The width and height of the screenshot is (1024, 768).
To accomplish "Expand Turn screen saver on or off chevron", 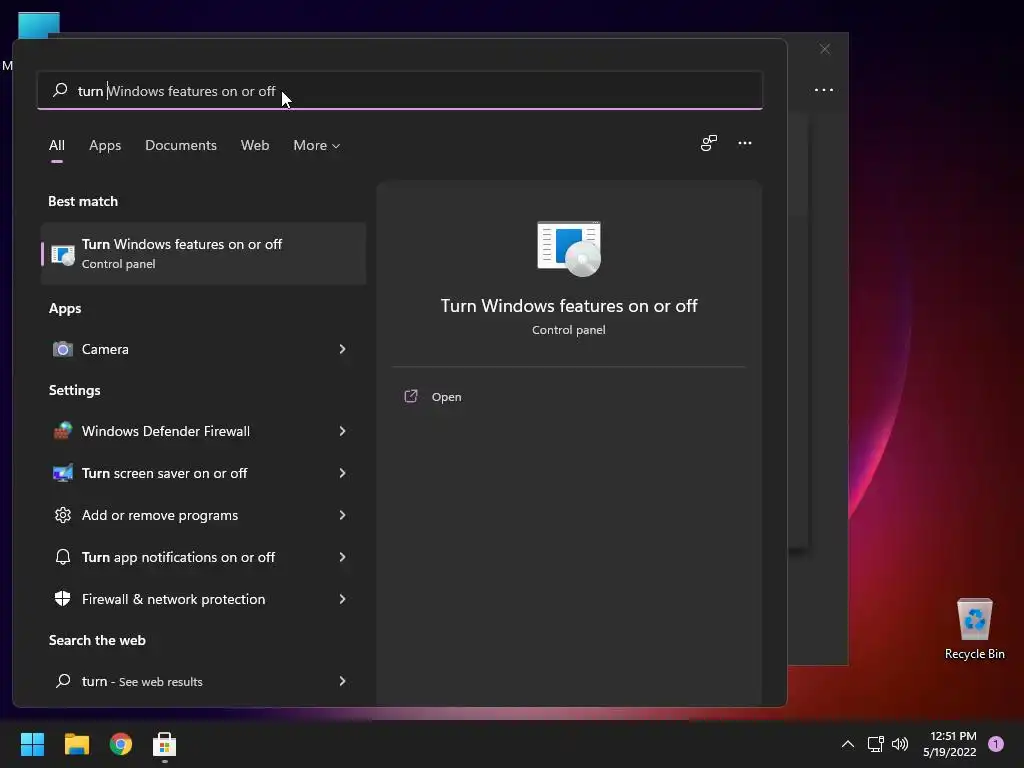I will (x=342, y=473).
